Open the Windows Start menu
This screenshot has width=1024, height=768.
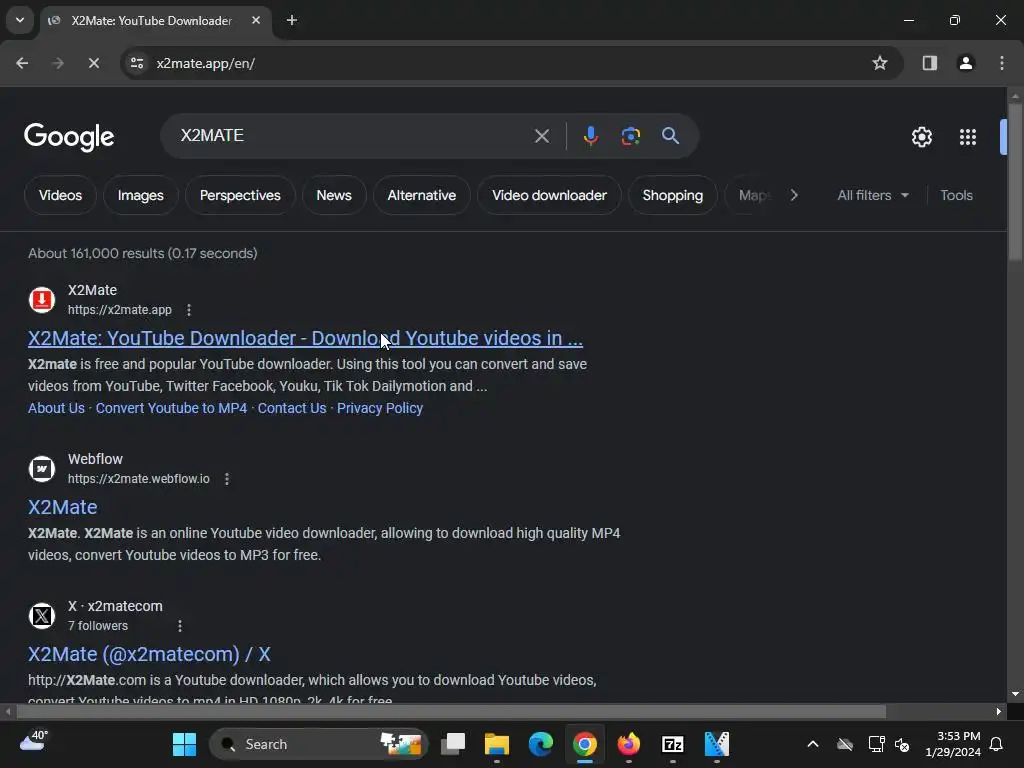click(x=184, y=744)
